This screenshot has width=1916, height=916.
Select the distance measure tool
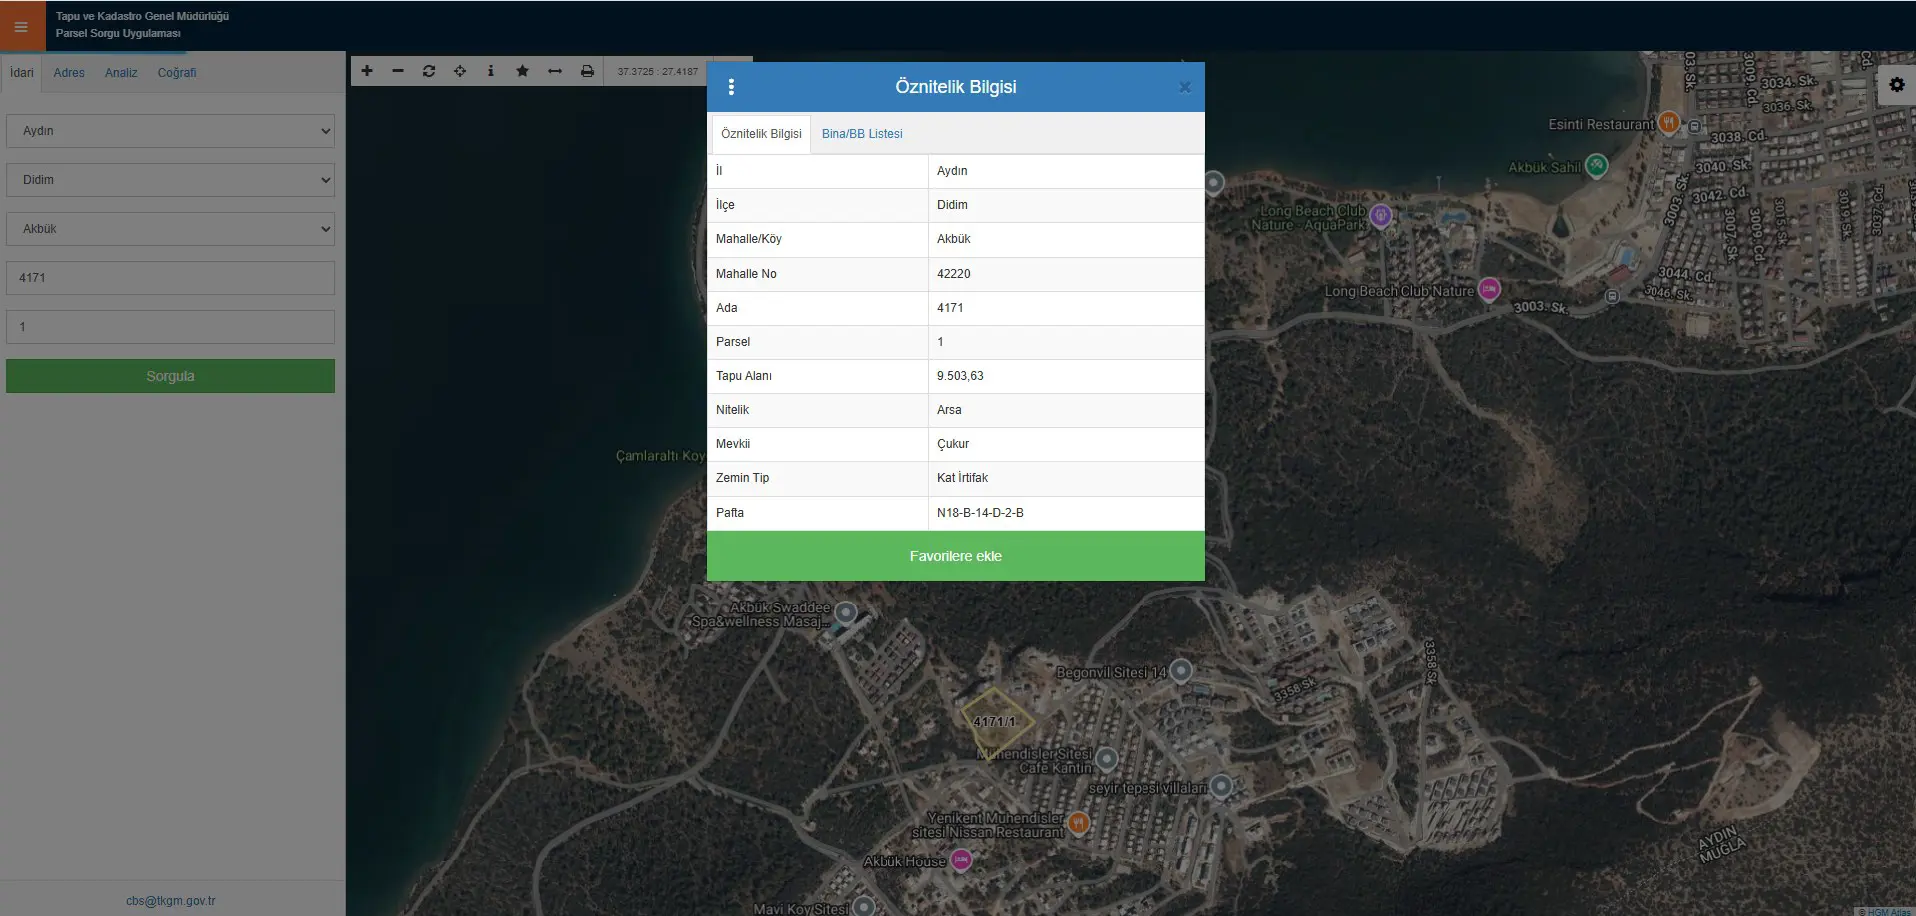[555, 71]
